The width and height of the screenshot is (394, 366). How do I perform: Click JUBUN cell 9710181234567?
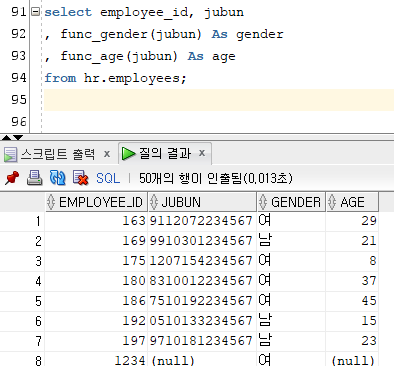point(201,341)
